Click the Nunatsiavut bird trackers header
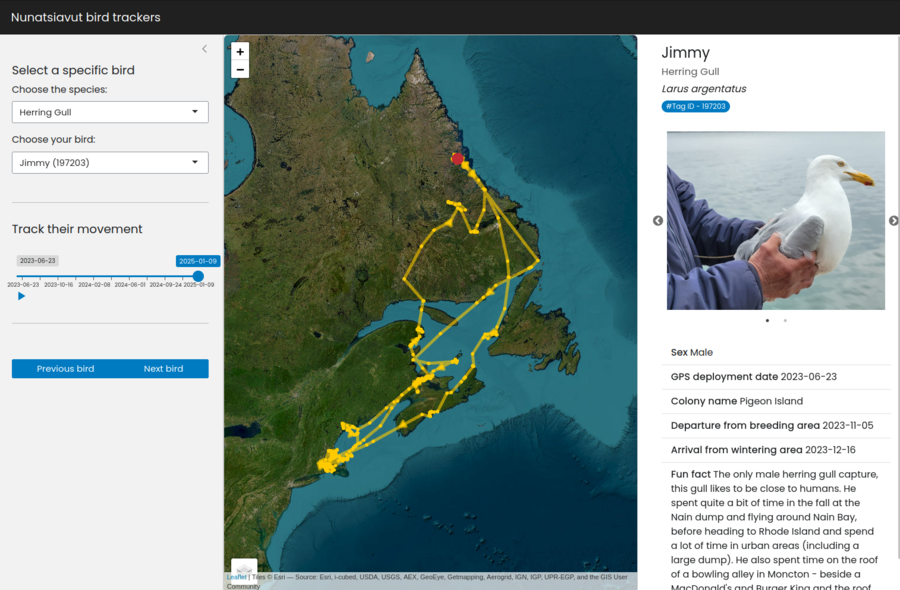 click(x=85, y=16)
